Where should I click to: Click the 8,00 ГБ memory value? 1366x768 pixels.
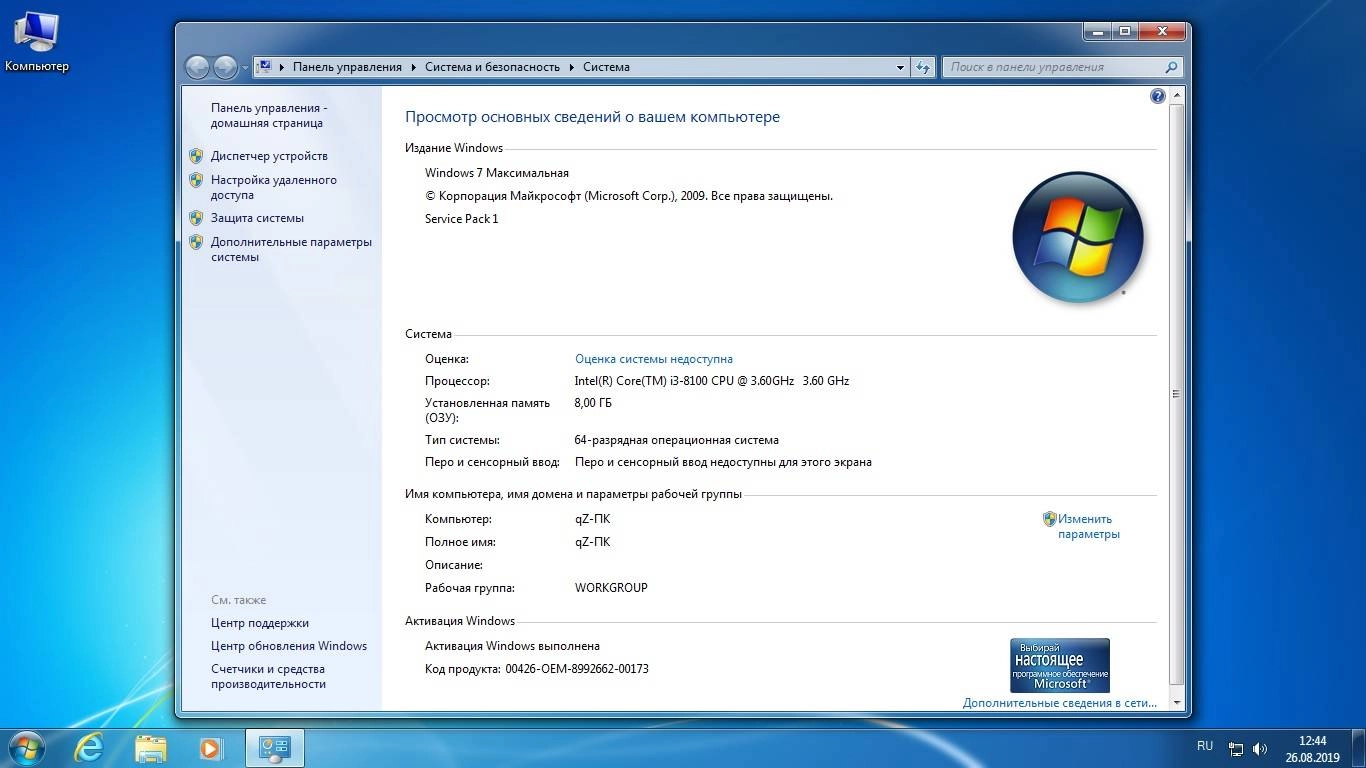pyautogui.click(x=593, y=403)
